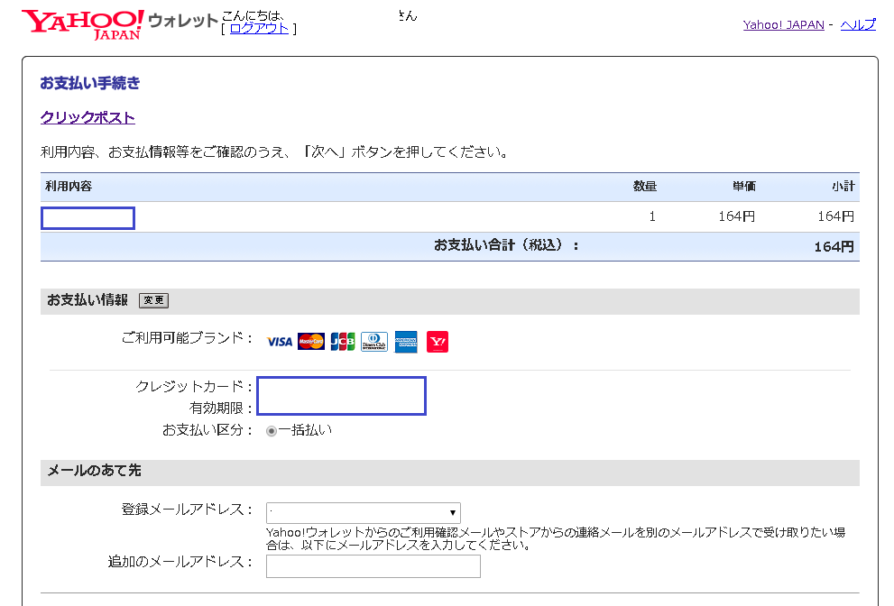Click the 利用内容 column header

point(69,187)
